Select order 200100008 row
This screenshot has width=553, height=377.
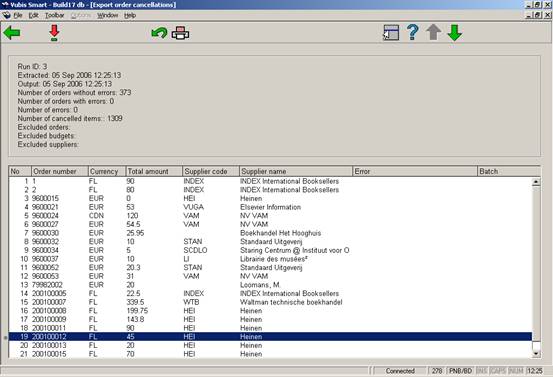(x=270, y=311)
